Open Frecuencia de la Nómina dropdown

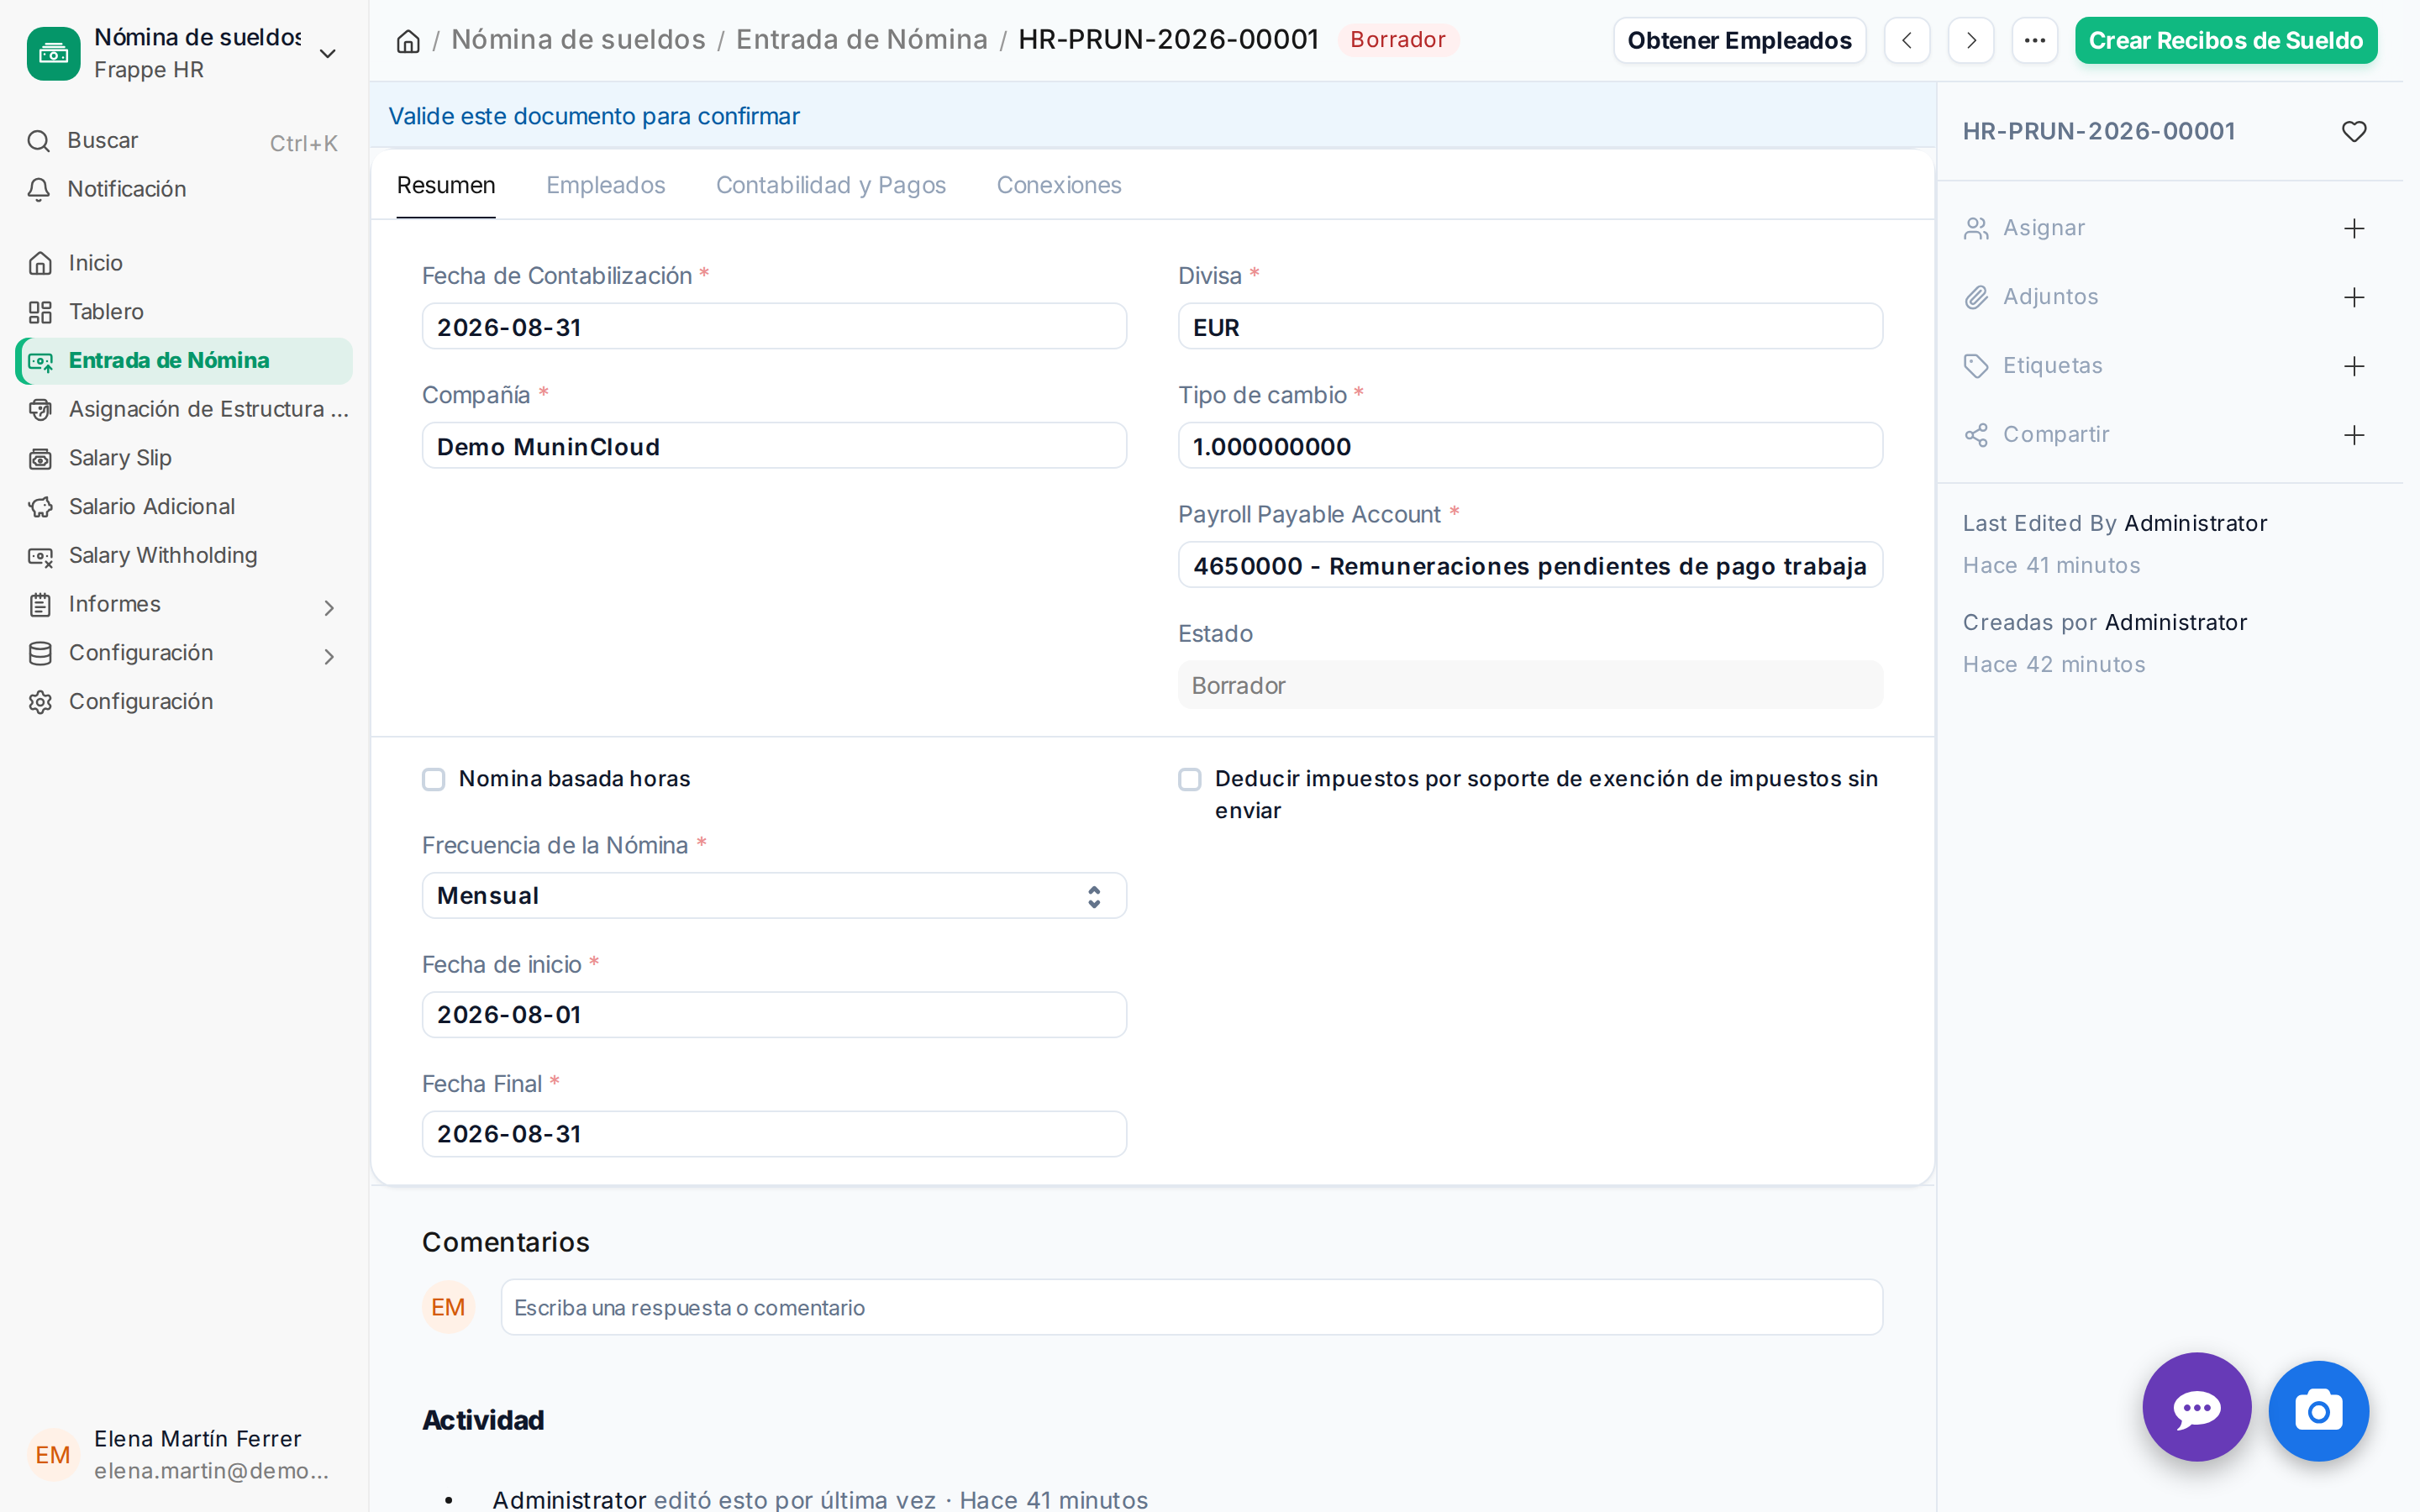[774, 896]
